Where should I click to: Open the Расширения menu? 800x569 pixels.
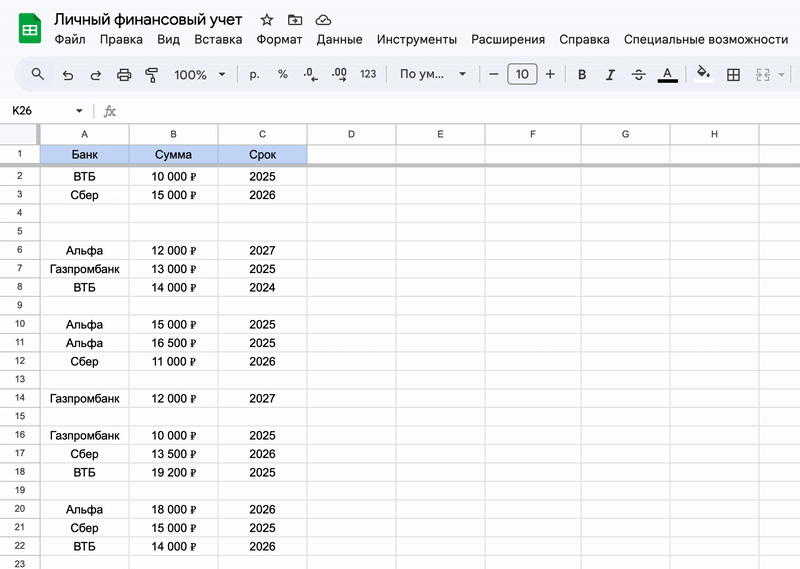pos(508,39)
